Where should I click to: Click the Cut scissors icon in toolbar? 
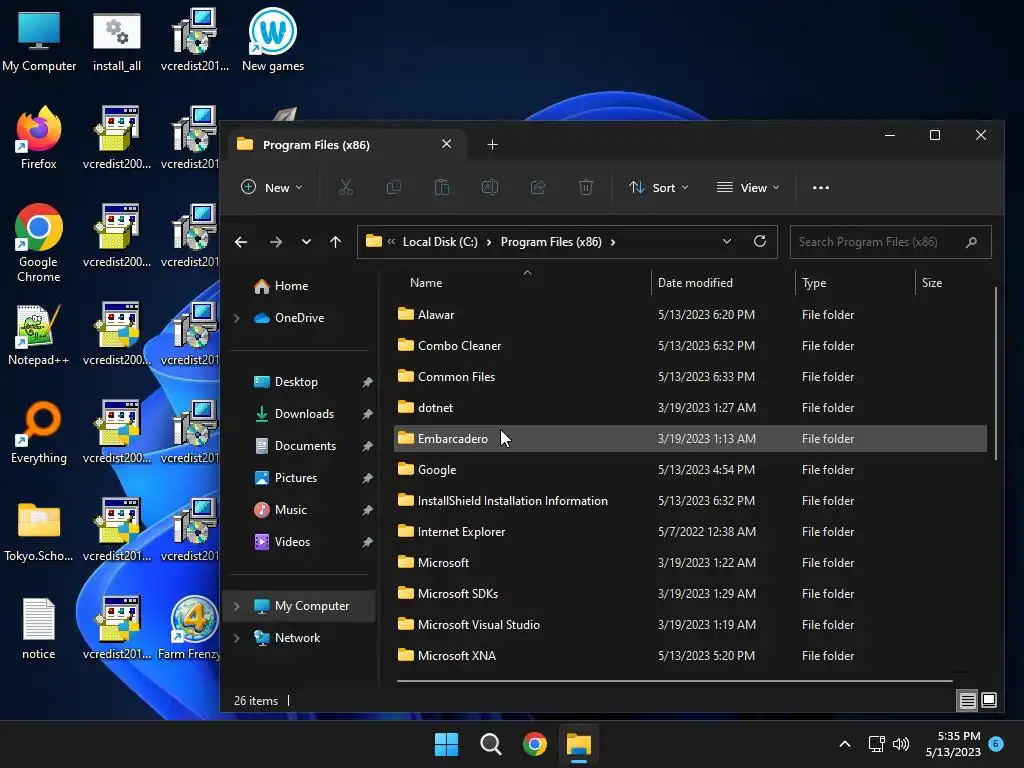click(345, 187)
